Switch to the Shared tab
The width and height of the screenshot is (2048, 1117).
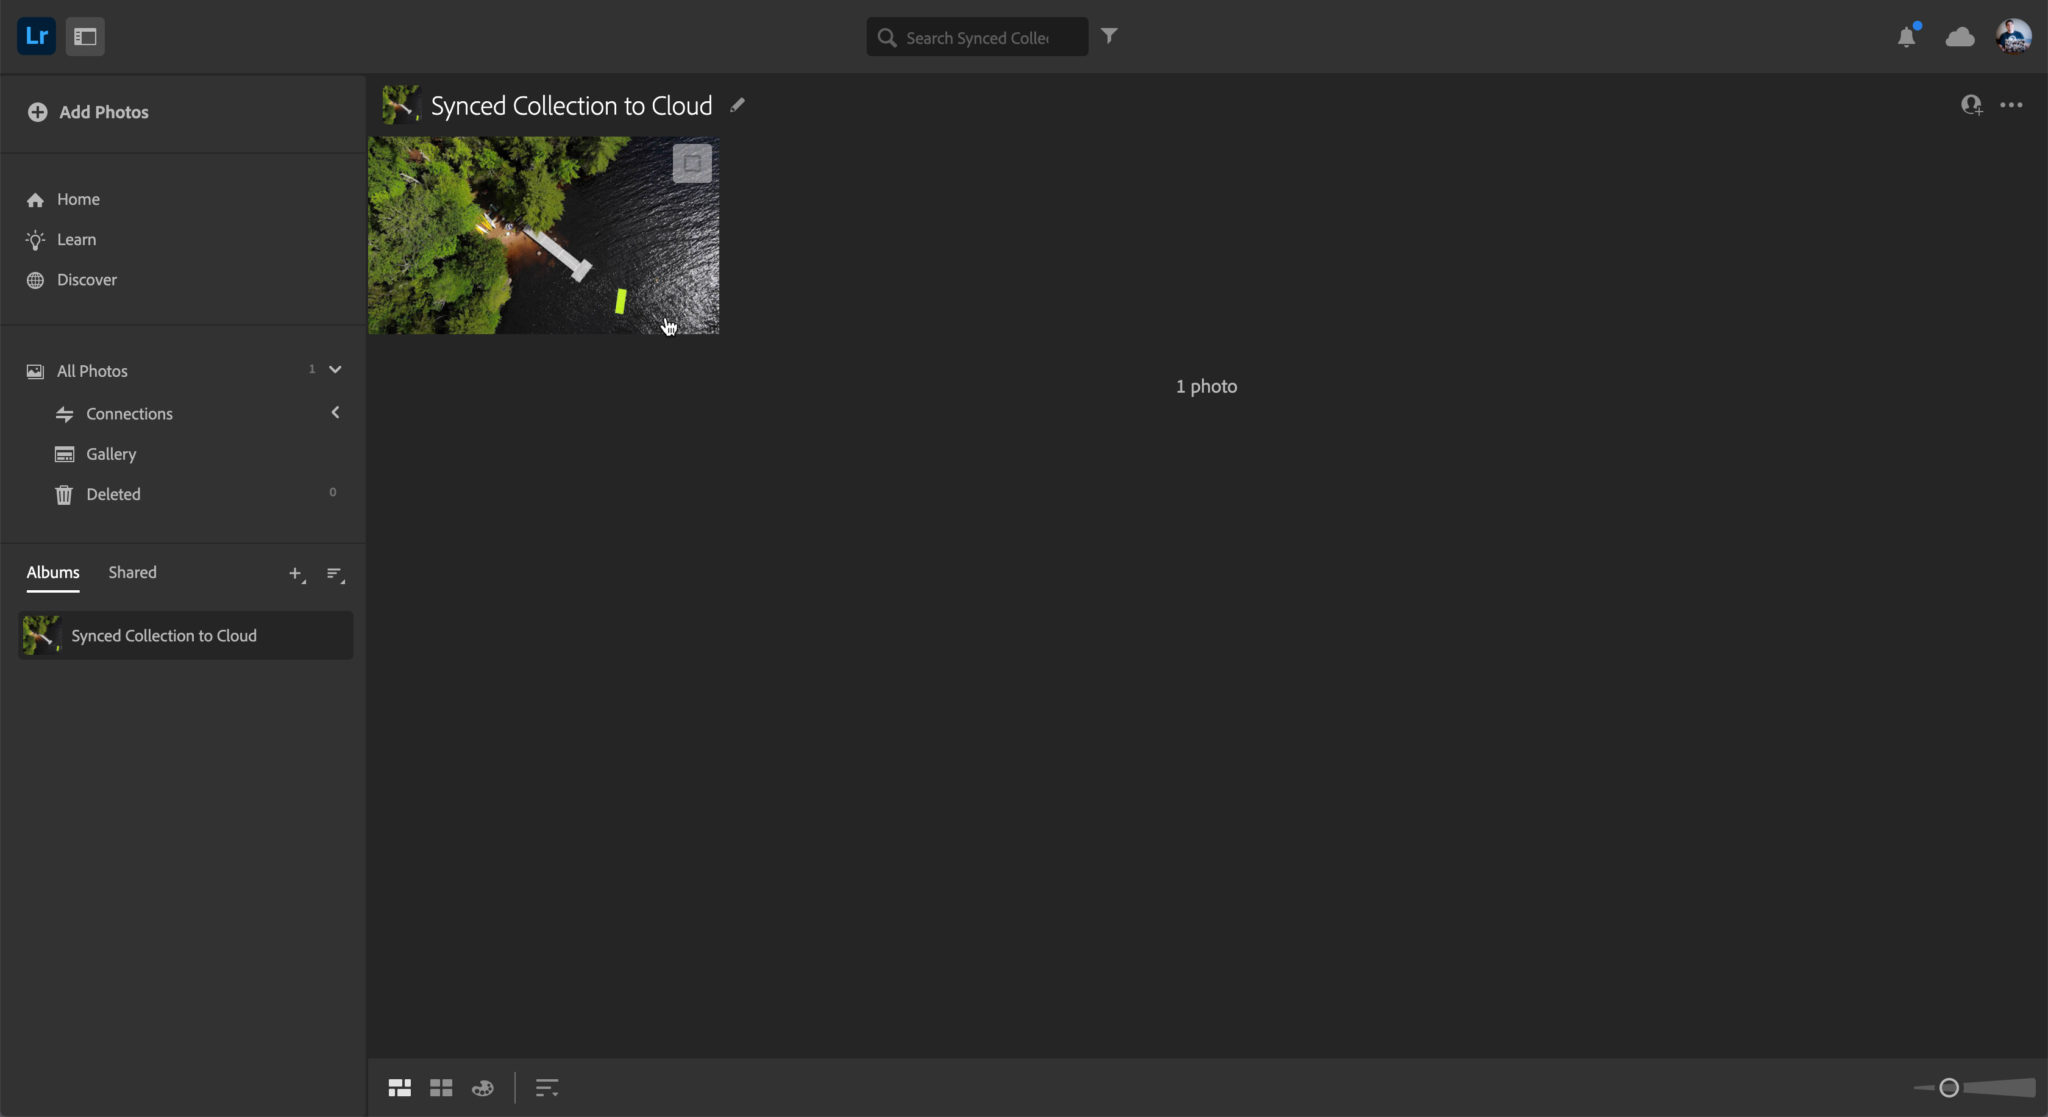point(132,572)
